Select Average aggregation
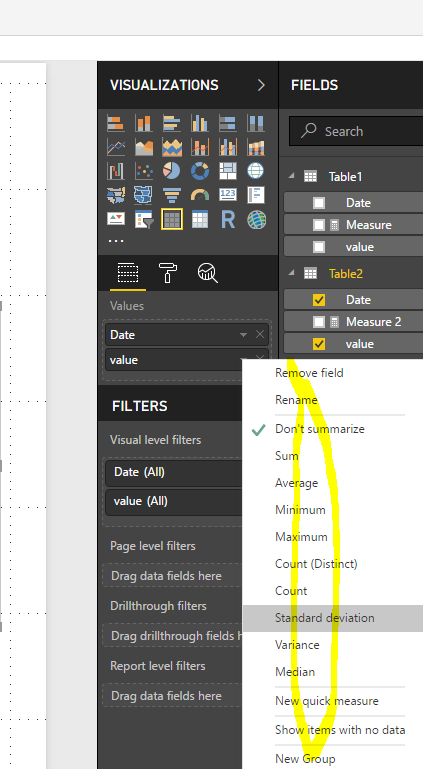 (x=296, y=483)
